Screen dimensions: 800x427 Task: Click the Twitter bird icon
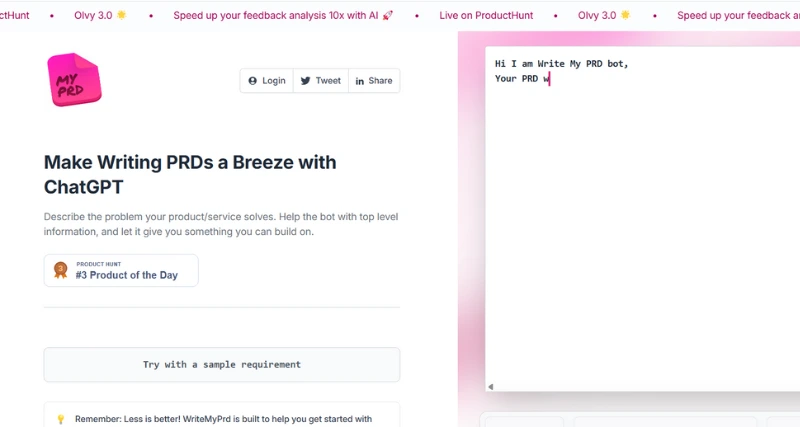306,81
